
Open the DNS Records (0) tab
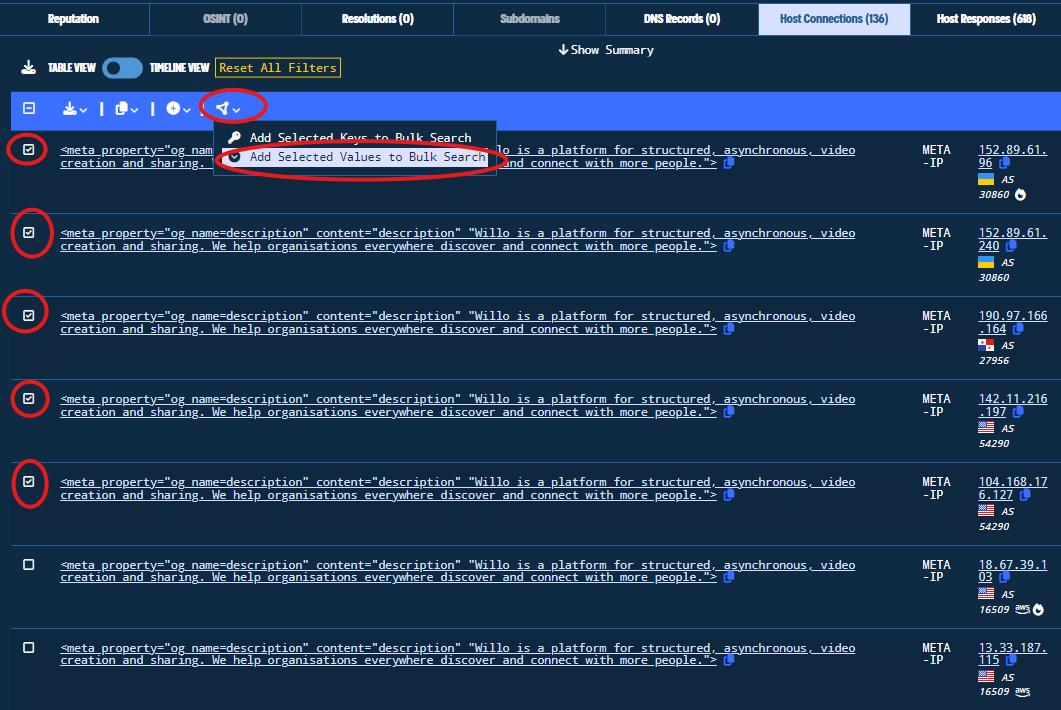click(682, 19)
